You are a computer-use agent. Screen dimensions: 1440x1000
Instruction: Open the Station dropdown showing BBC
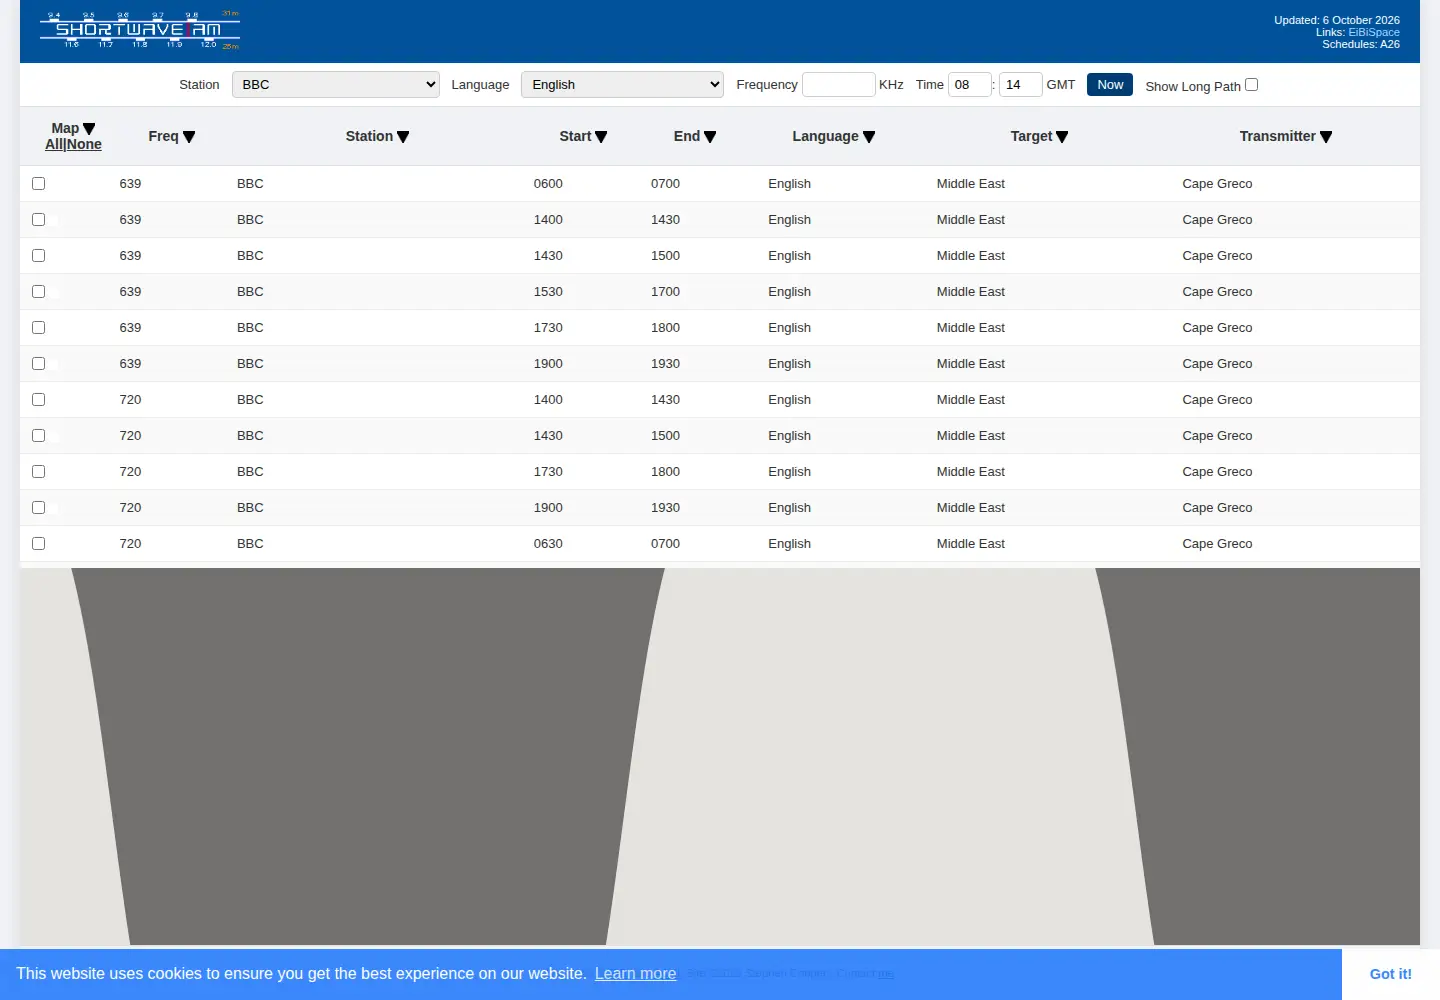tap(336, 85)
